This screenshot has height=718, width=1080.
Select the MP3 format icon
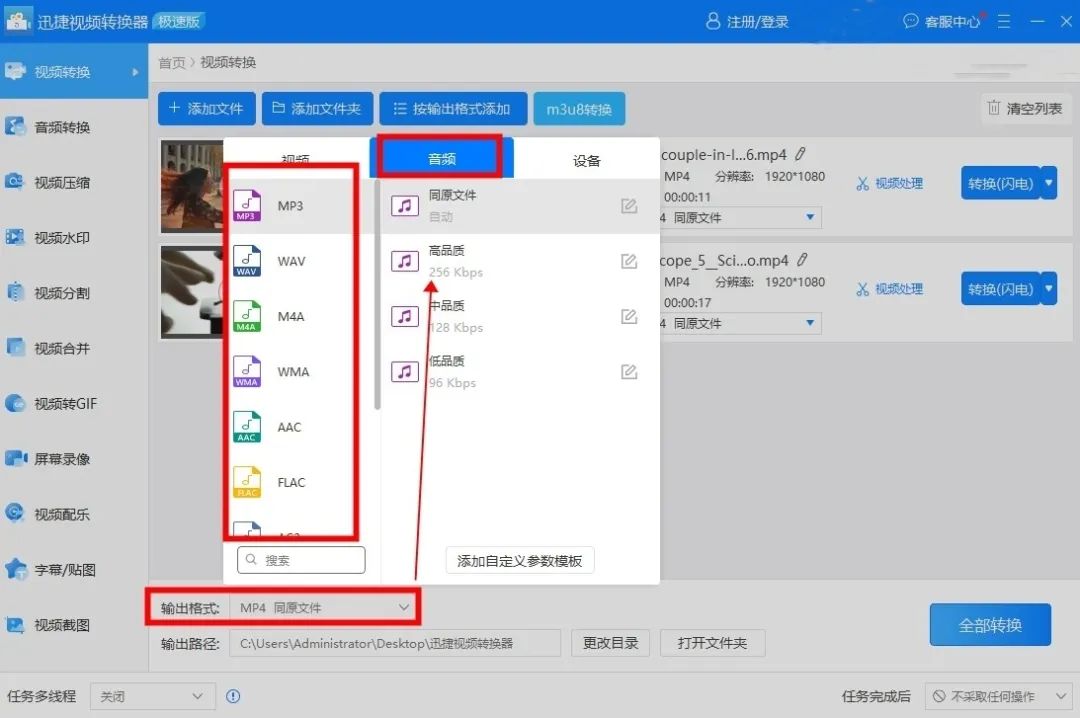point(247,206)
